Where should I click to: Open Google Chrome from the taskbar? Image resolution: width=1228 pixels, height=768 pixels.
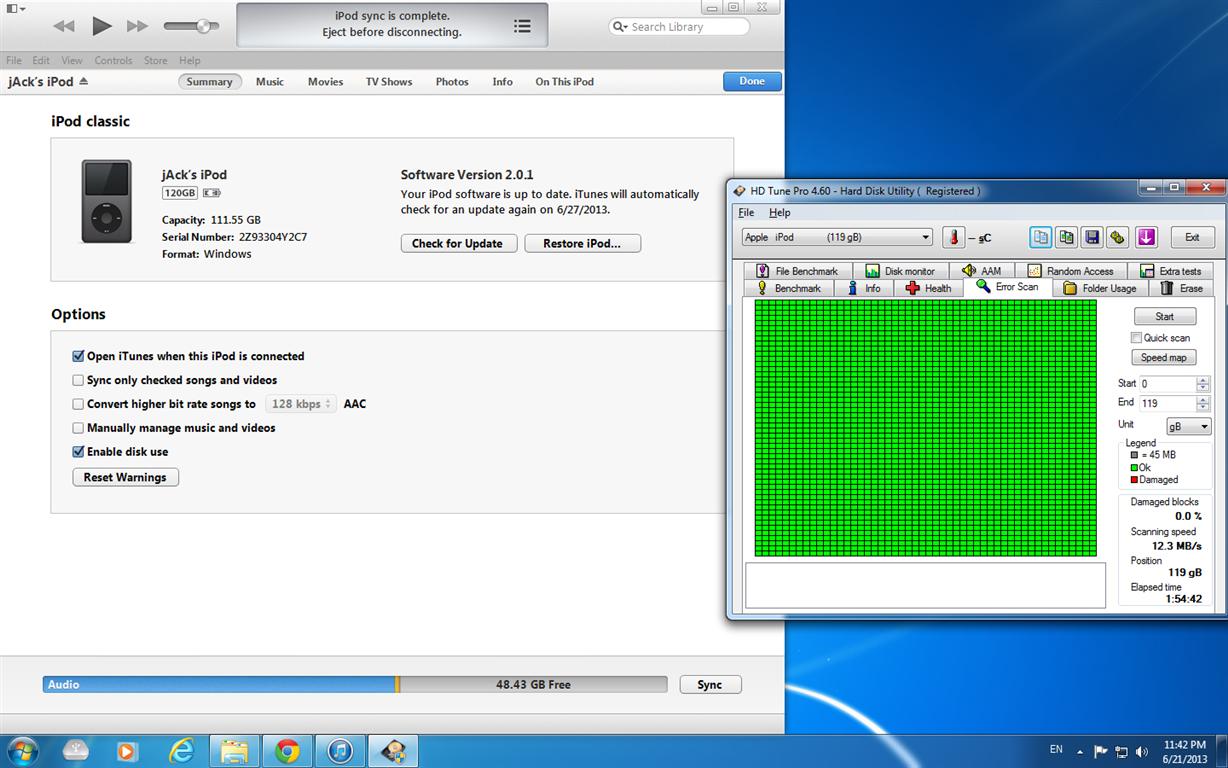(287, 751)
